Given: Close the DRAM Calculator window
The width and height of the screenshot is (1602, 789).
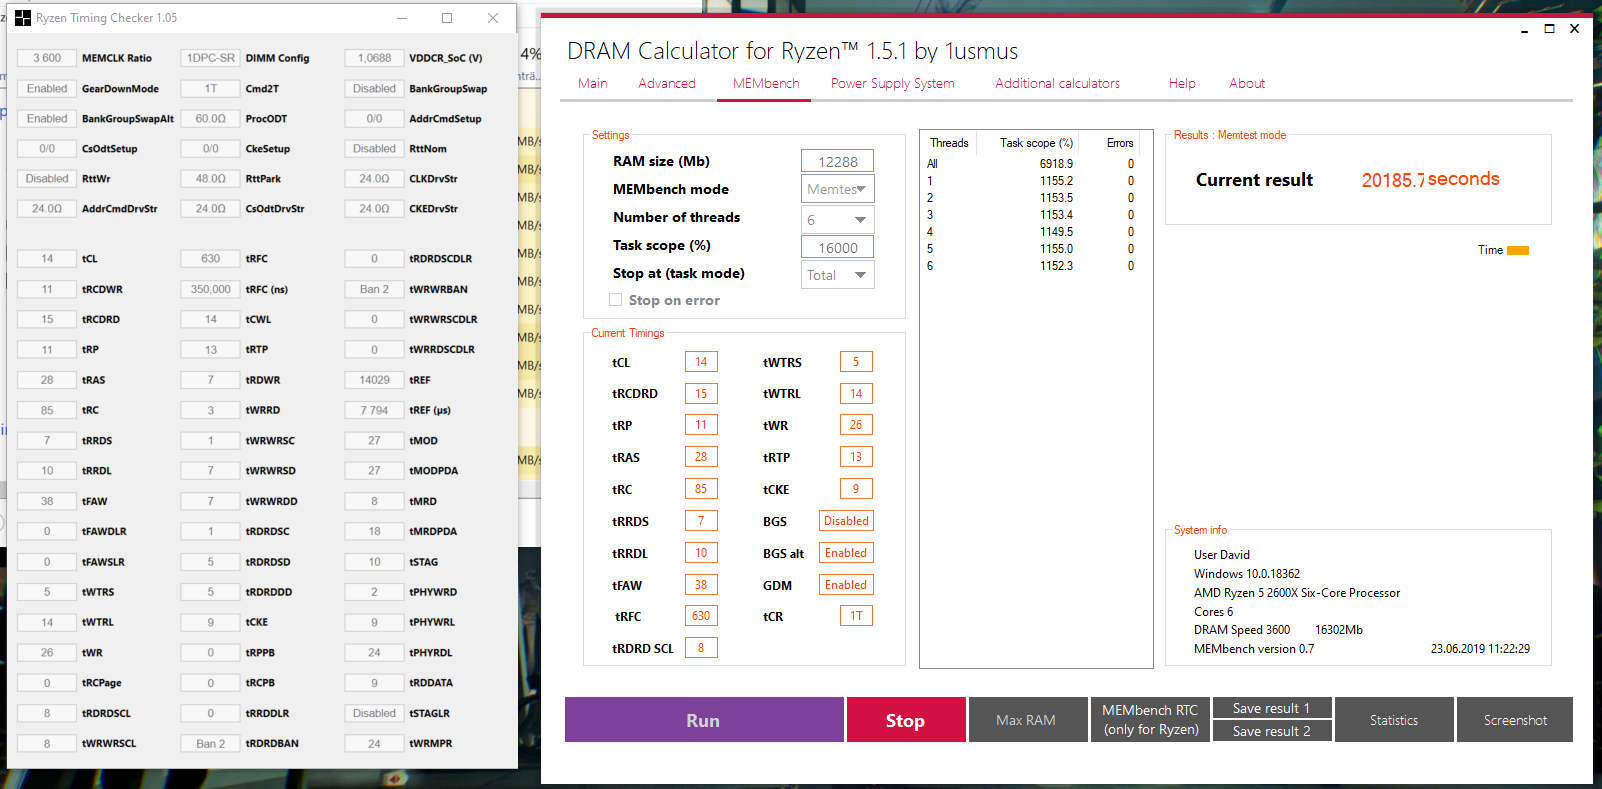Looking at the screenshot, I should [x=1575, y=29].
